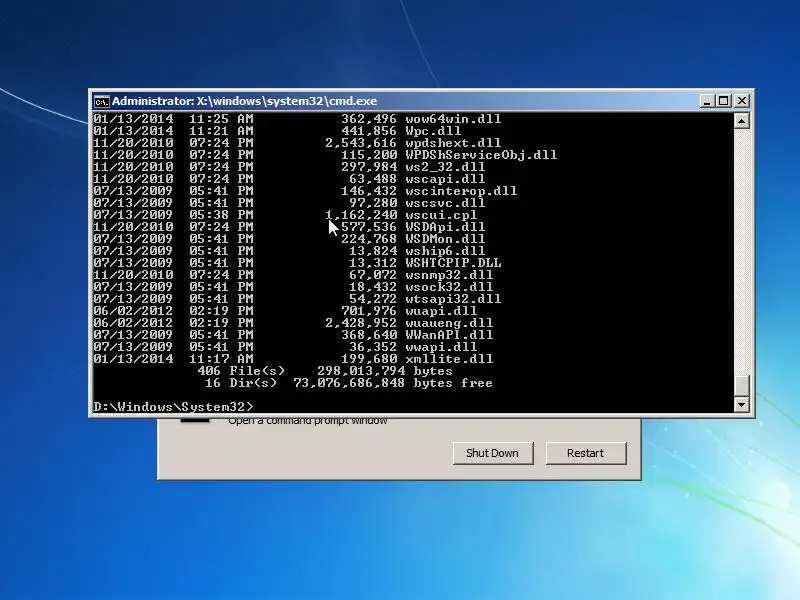Click the ws2_32.dll file name

[x=445, y=167]
